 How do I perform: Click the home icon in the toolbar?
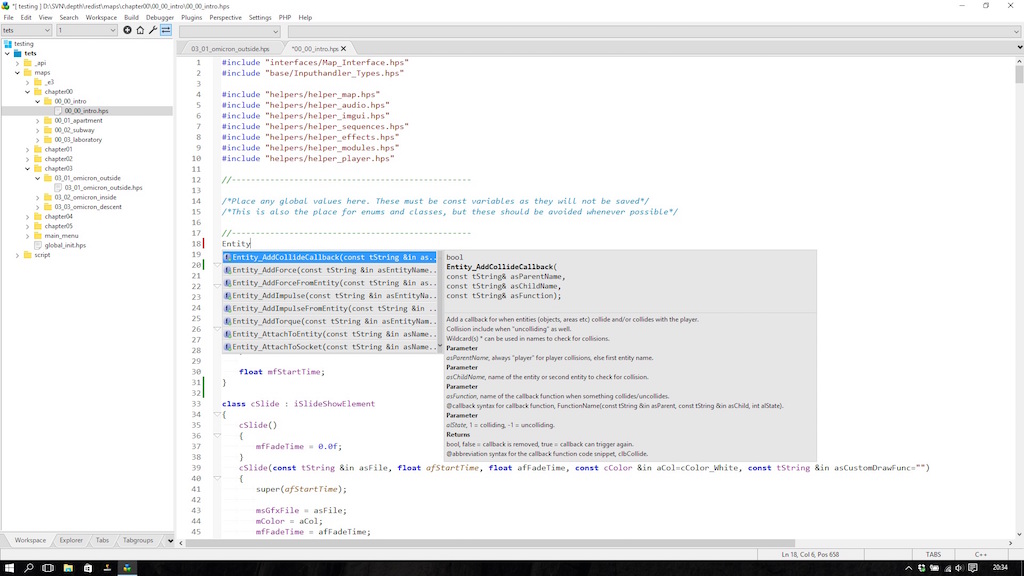pyautogui.click(x=140, y=31)
